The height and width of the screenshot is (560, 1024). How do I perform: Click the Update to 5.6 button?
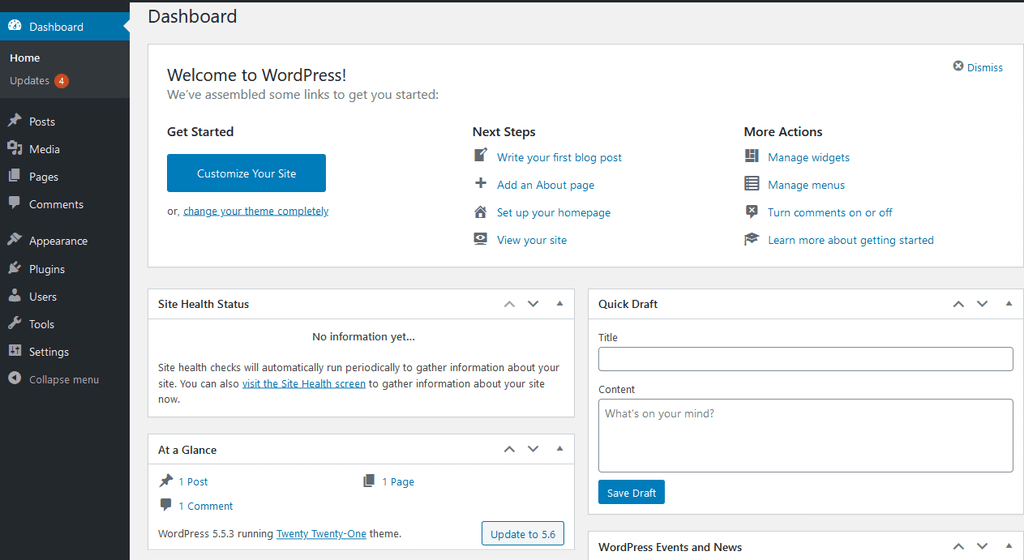click(522, 534)
